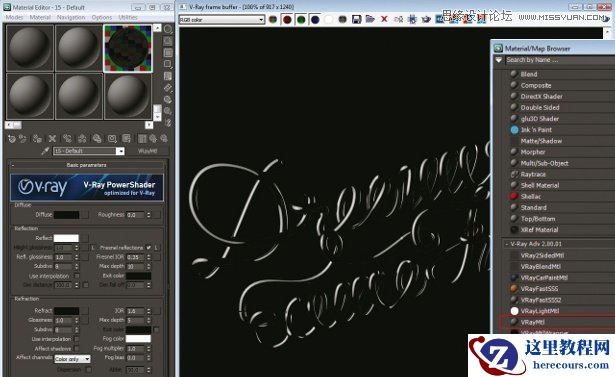Toggle the checkered Background icon
Image resolution: width=615 pixels, height=377 pixels.
168,53
